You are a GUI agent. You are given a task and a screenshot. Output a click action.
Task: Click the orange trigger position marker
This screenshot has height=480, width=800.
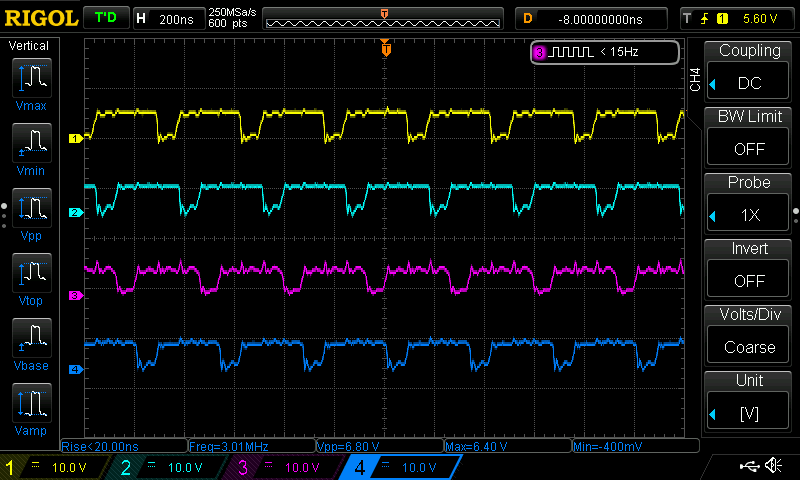(x=386, y=47)
